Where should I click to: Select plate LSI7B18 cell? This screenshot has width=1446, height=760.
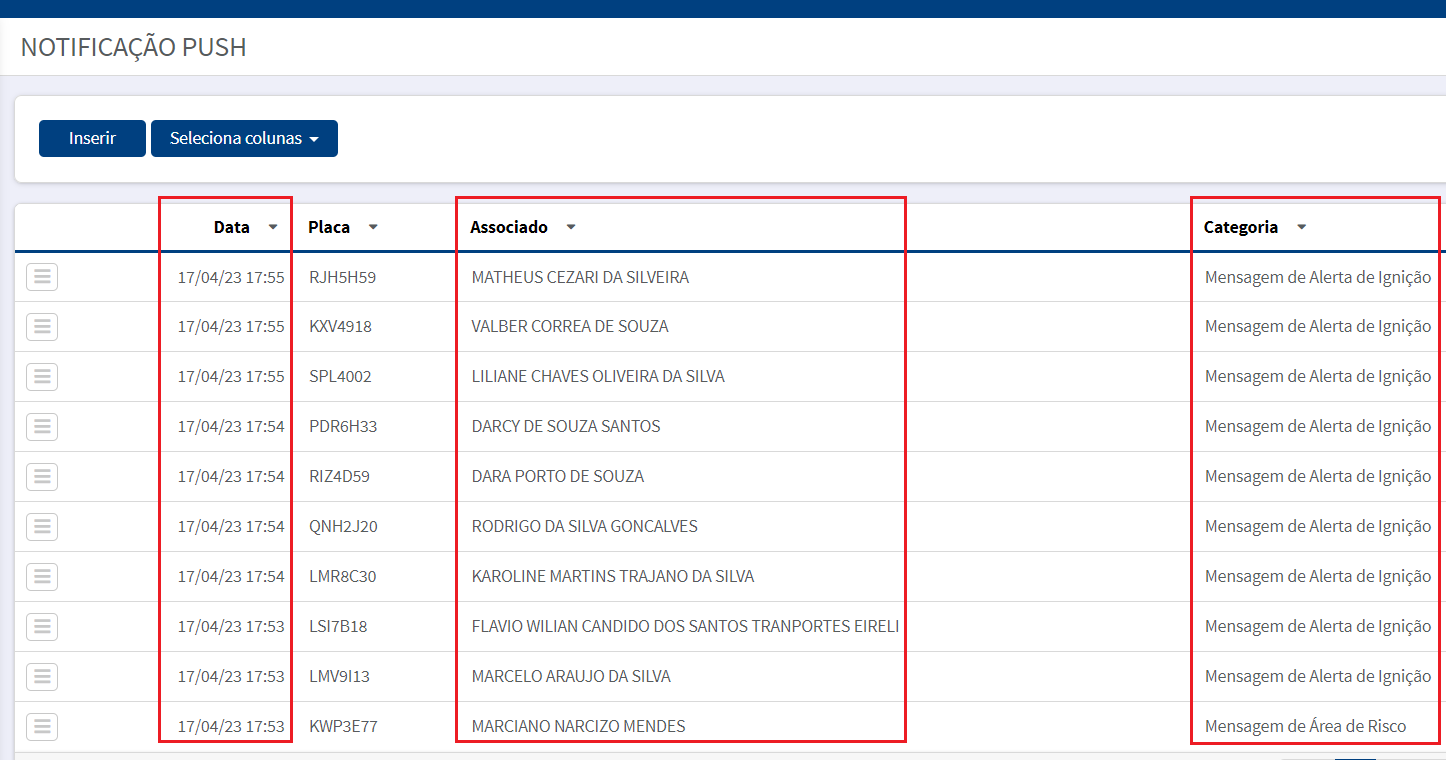(x=338, y=627)
